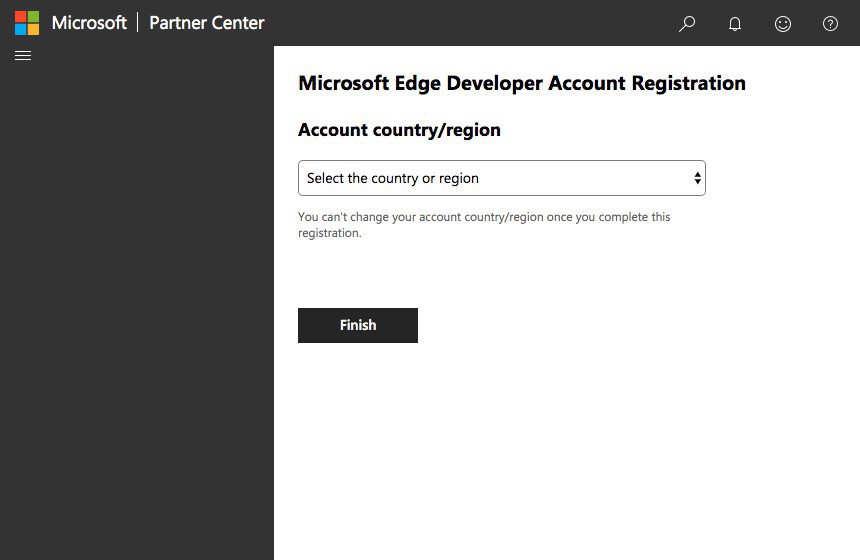This screenshot has width=860, height=560.
Task: Open help with the question mark icon
Action: 830,23
